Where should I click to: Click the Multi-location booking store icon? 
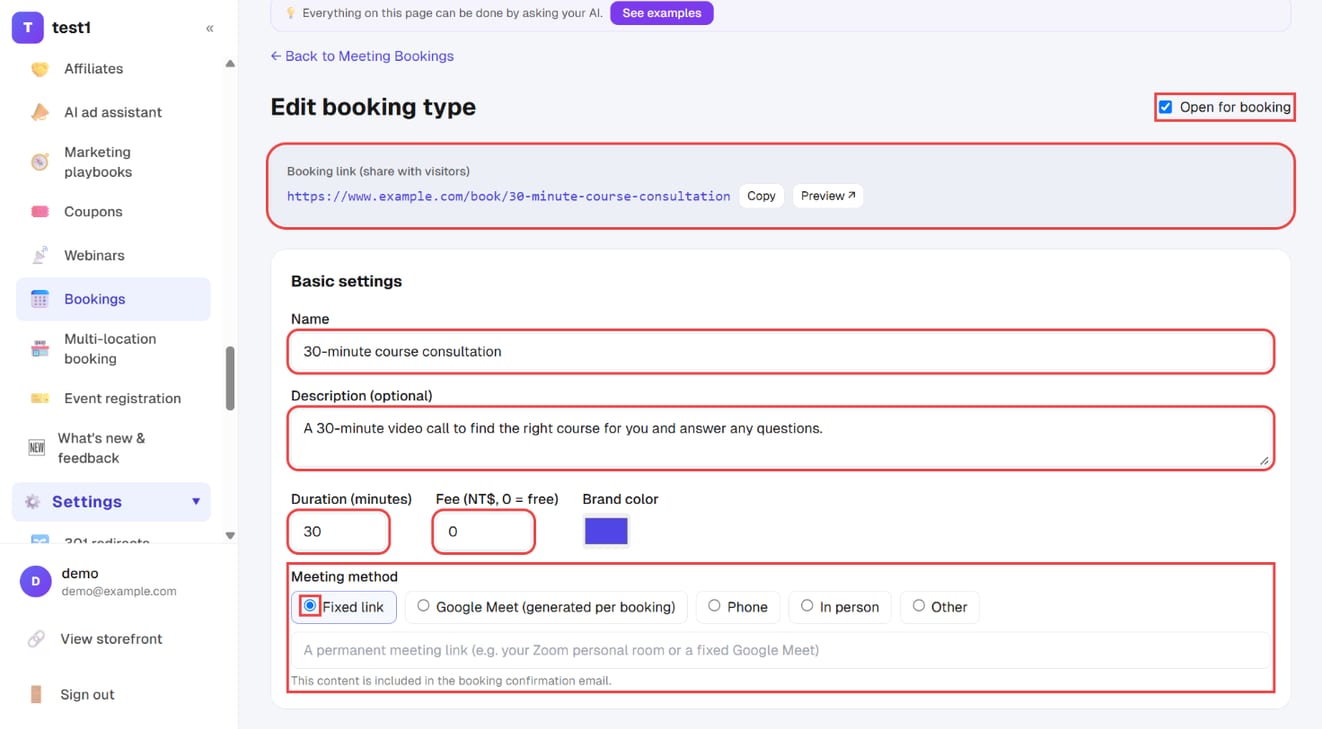click(x=40, y=349)
